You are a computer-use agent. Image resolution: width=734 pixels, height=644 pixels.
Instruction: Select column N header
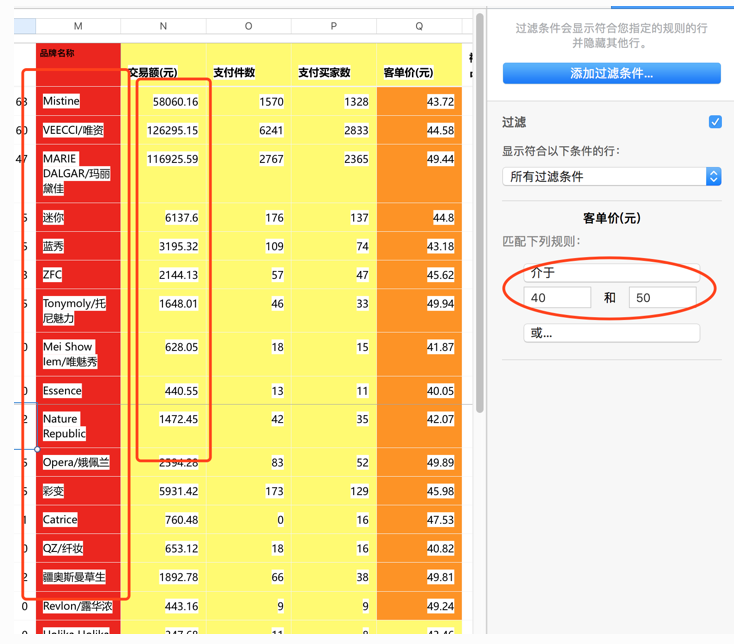163,26
